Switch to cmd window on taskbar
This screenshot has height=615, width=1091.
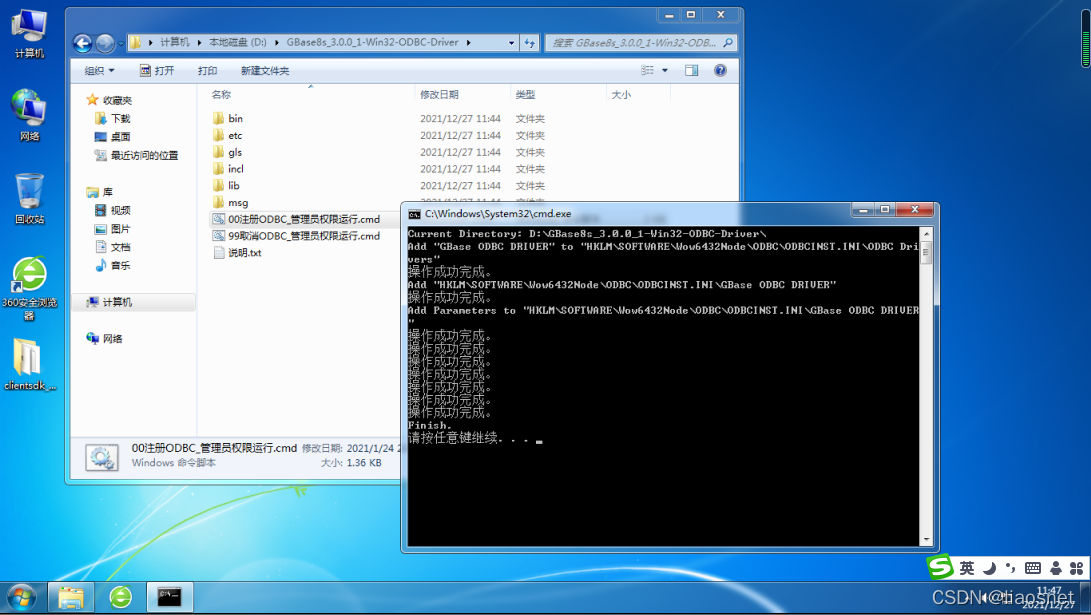click(x=169, y=597)
